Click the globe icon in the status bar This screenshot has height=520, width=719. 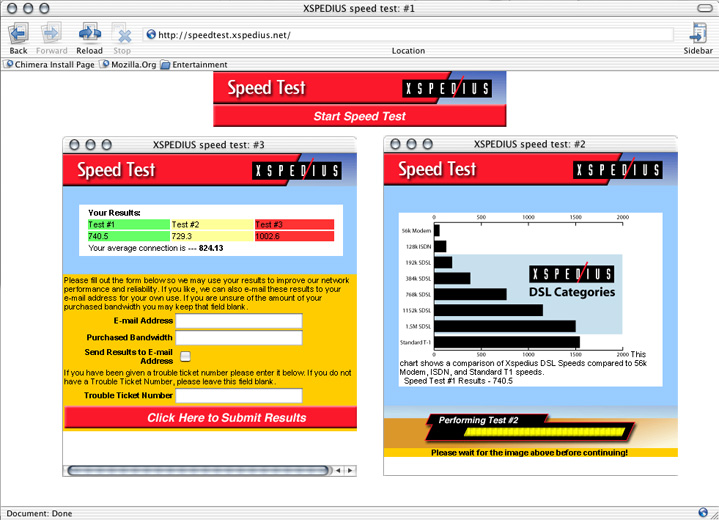pyautogui.click(x=705, y=513)
